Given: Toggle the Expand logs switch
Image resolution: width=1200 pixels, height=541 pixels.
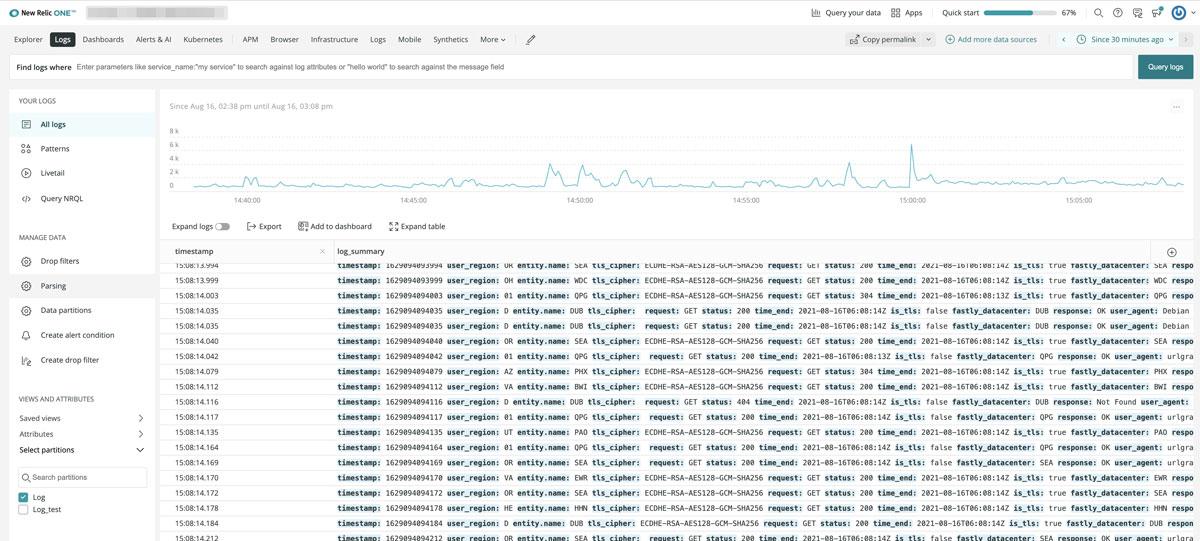Looking at the screenshot, I should click(222, 227).
